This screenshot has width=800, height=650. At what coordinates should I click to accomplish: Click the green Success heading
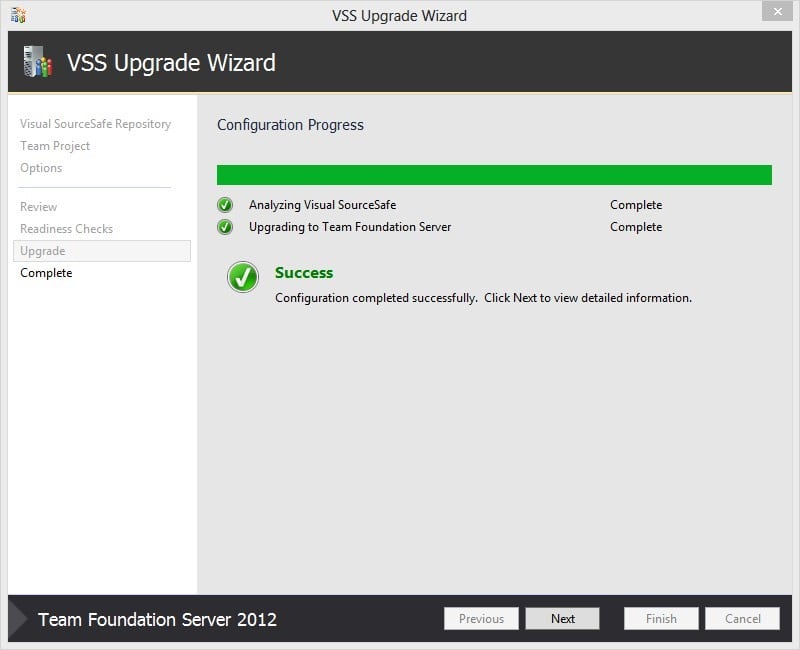click(x=304, y=273)
